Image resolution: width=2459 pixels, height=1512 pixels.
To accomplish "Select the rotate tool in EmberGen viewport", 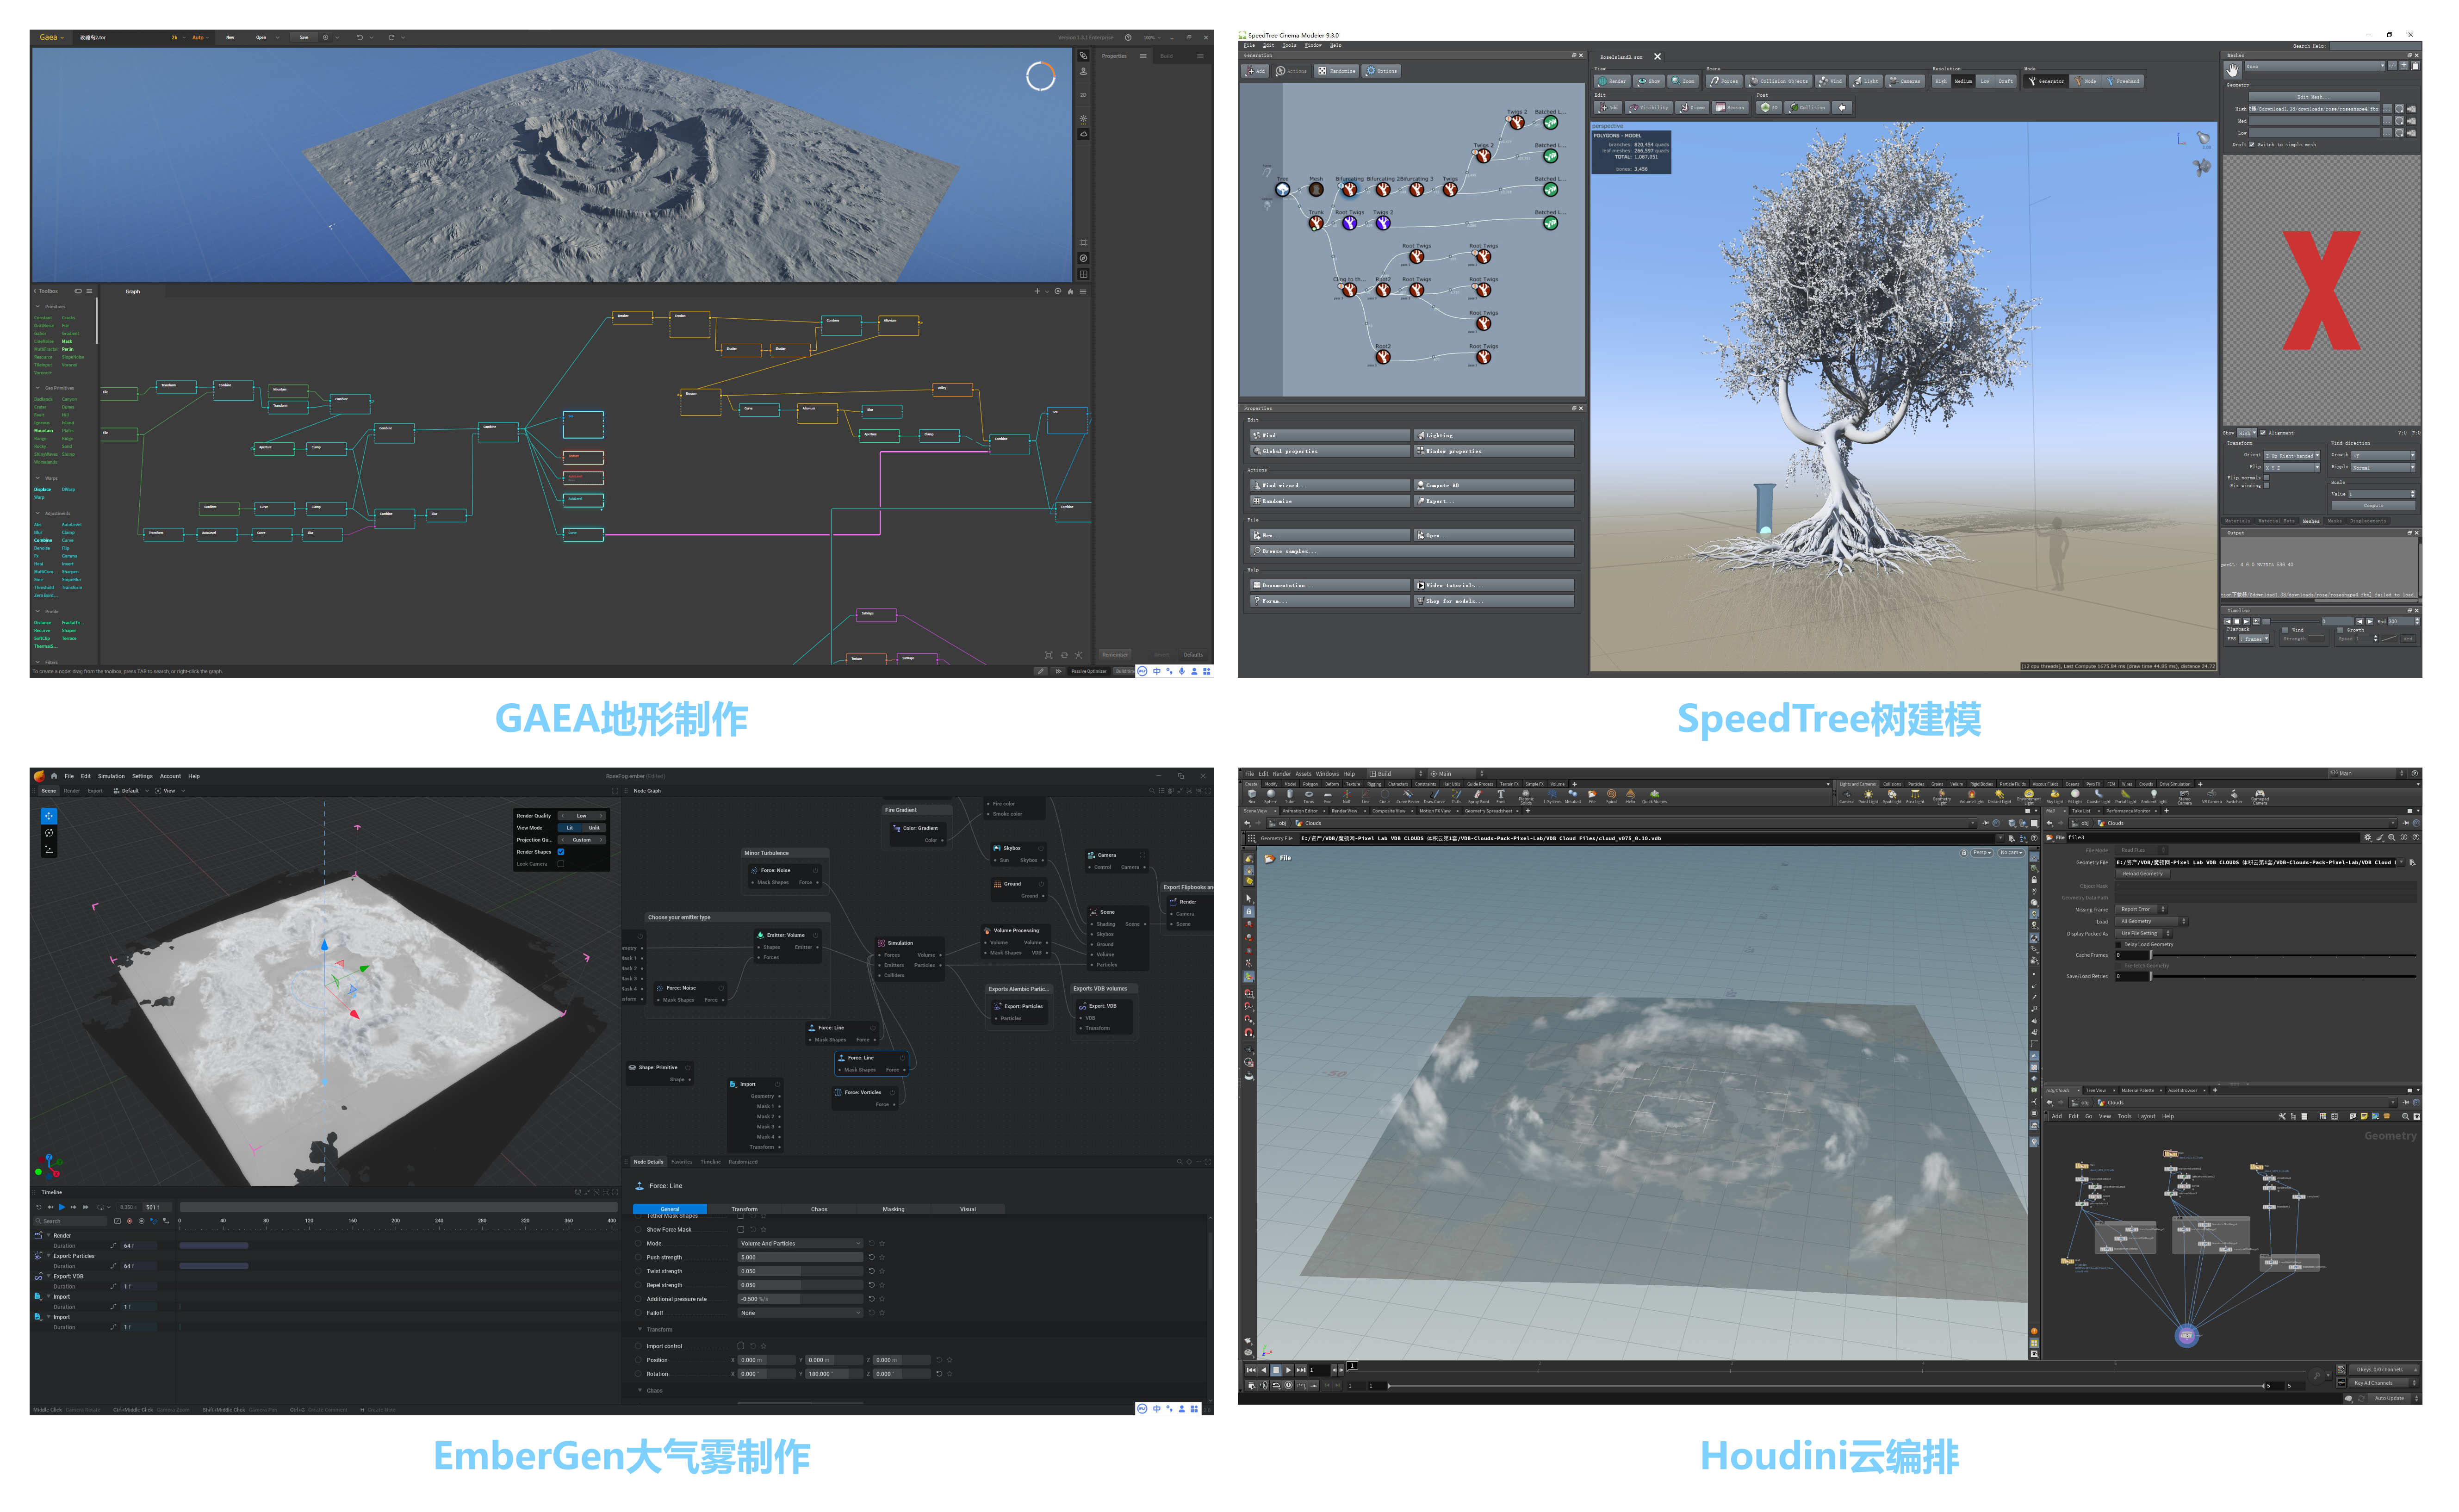I will click(x=49, y=833).
